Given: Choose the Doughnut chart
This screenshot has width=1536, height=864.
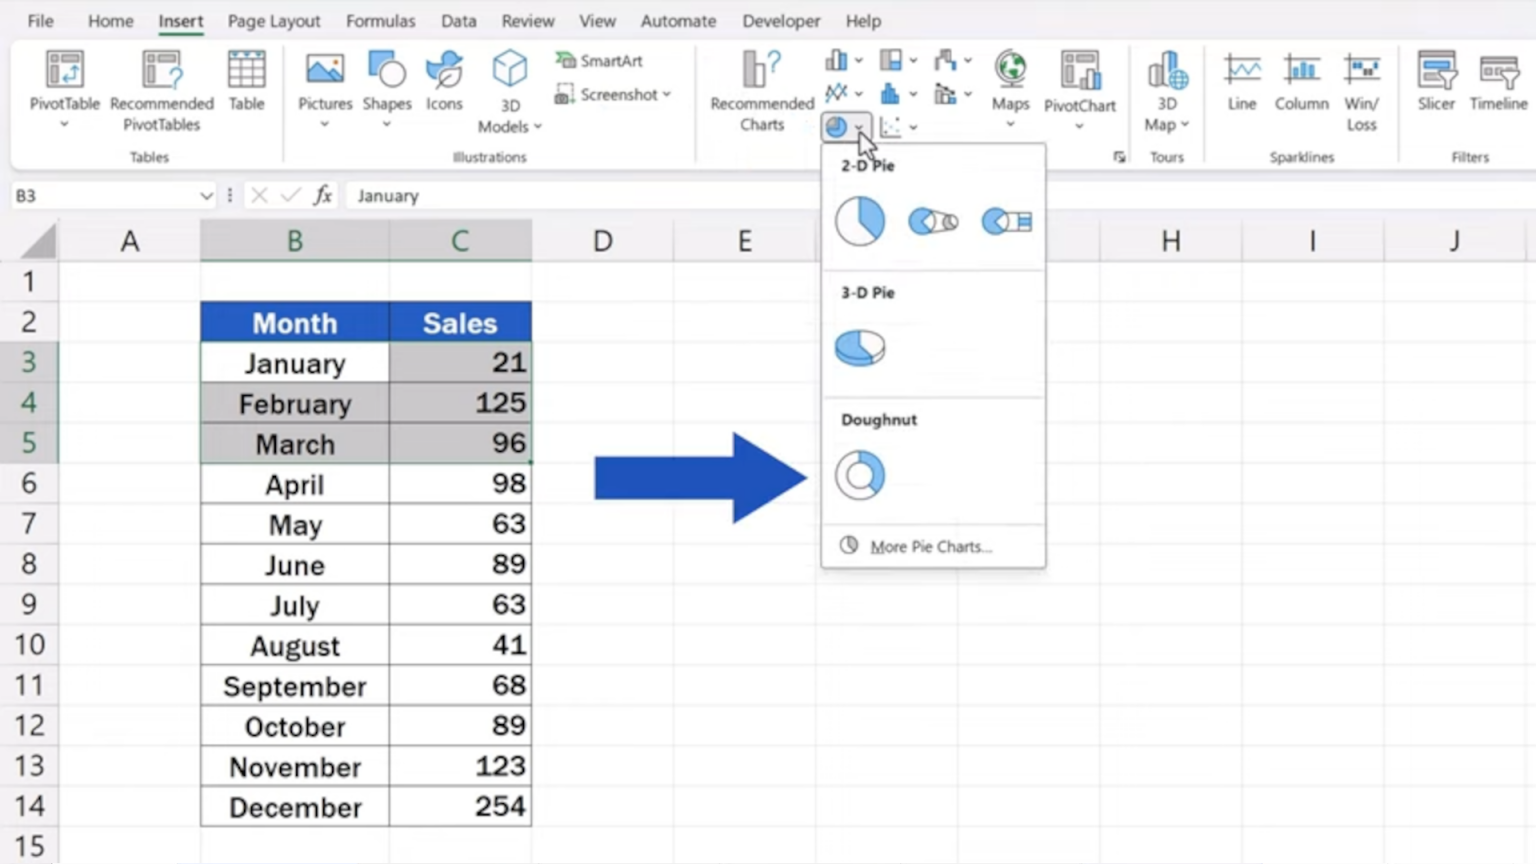Looking at the screenshot, I should point(859,474).
